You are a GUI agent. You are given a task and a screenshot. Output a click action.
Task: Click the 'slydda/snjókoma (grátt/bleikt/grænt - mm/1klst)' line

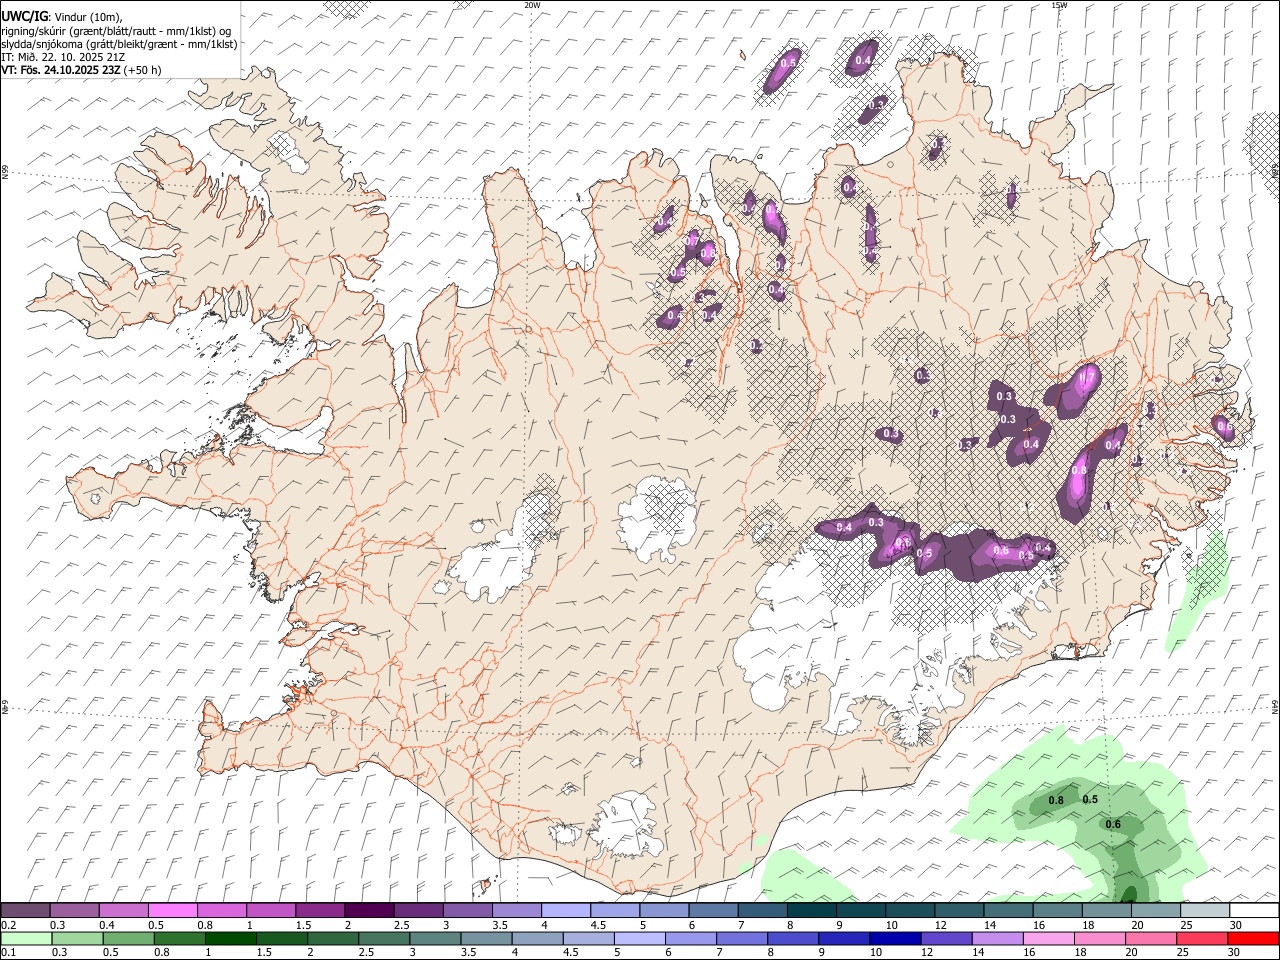(119, 44)
